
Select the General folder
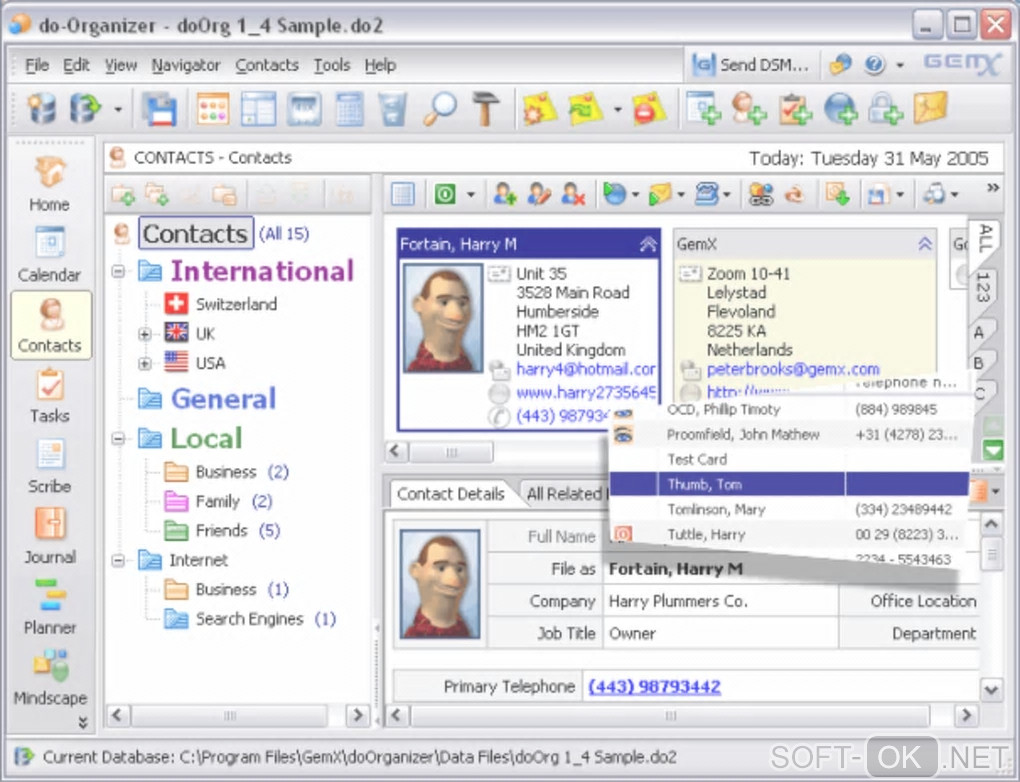(x=223, y=399)
